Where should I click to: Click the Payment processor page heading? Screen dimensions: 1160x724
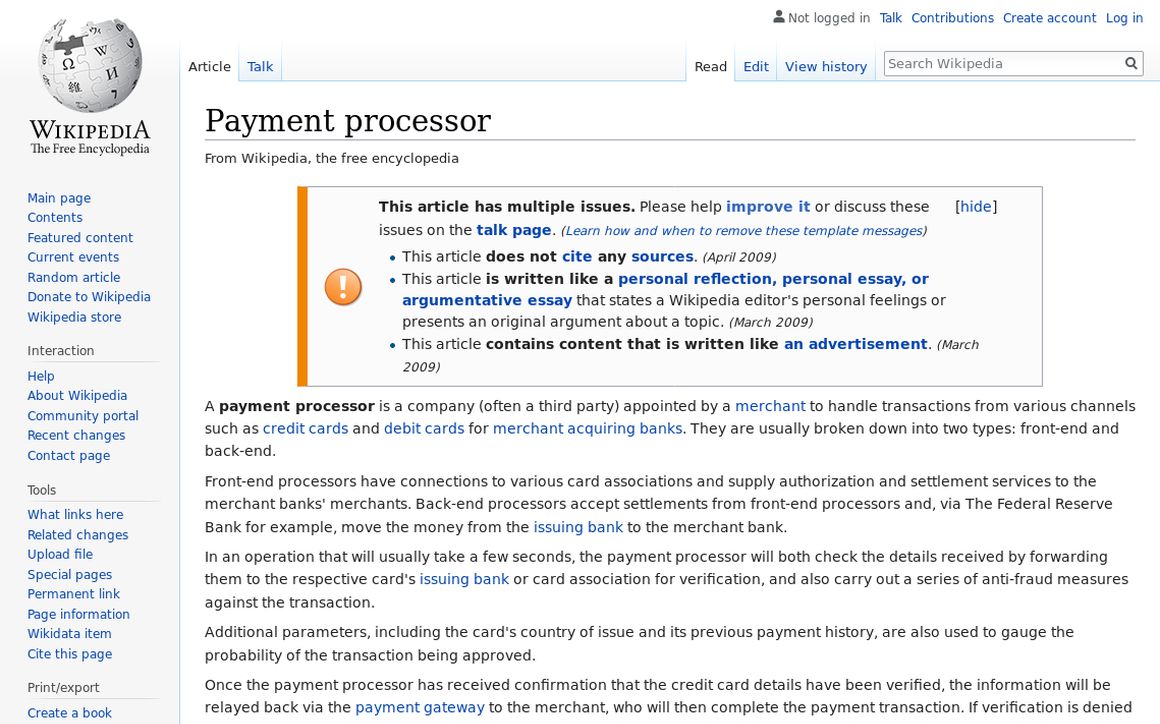coord(348,121)
